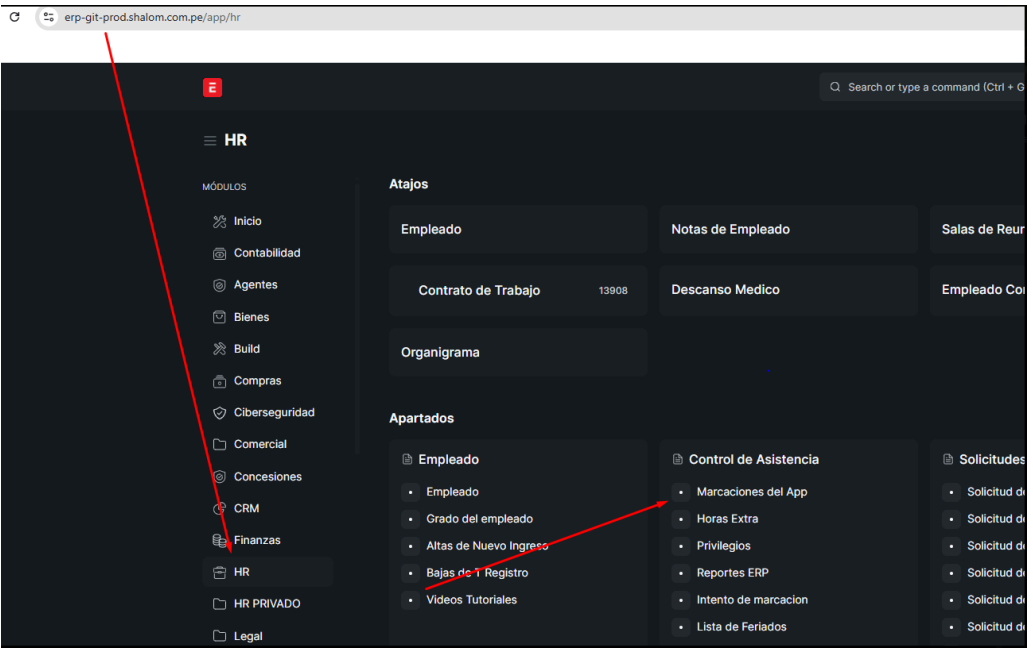Click the Finanzas coins icon
1033x649 pixels.
[220, 541]
